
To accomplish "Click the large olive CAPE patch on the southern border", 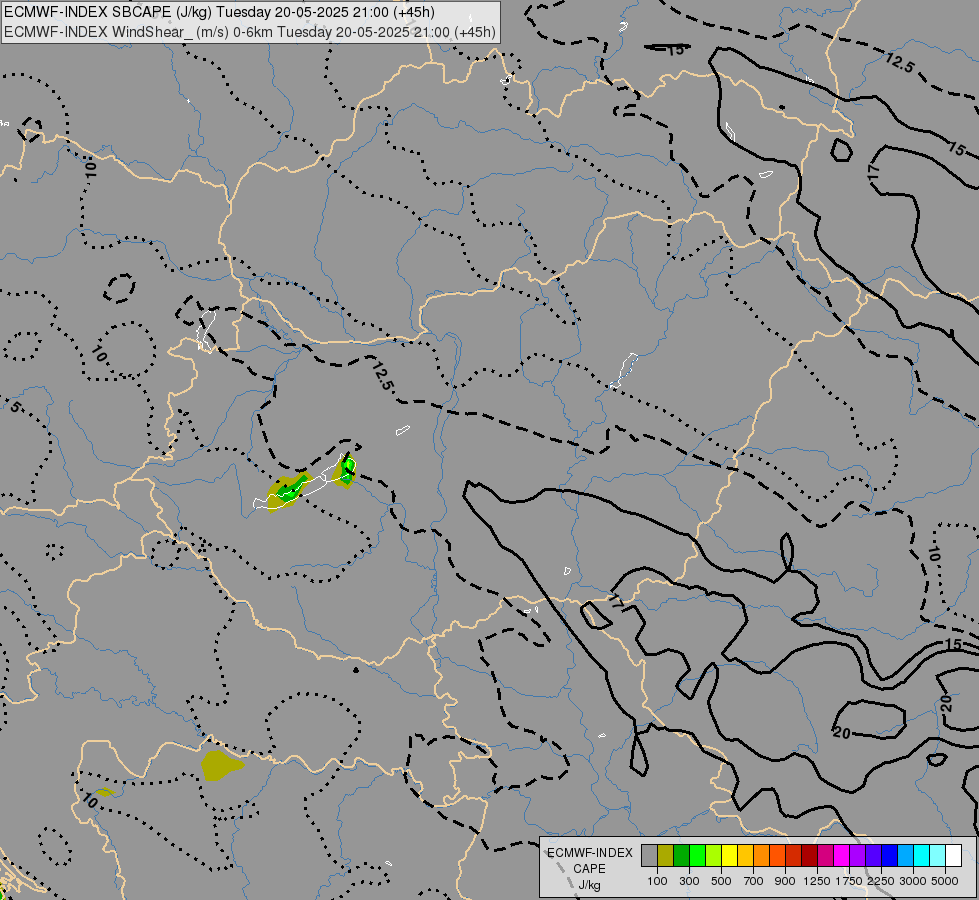I will (221, 766).
